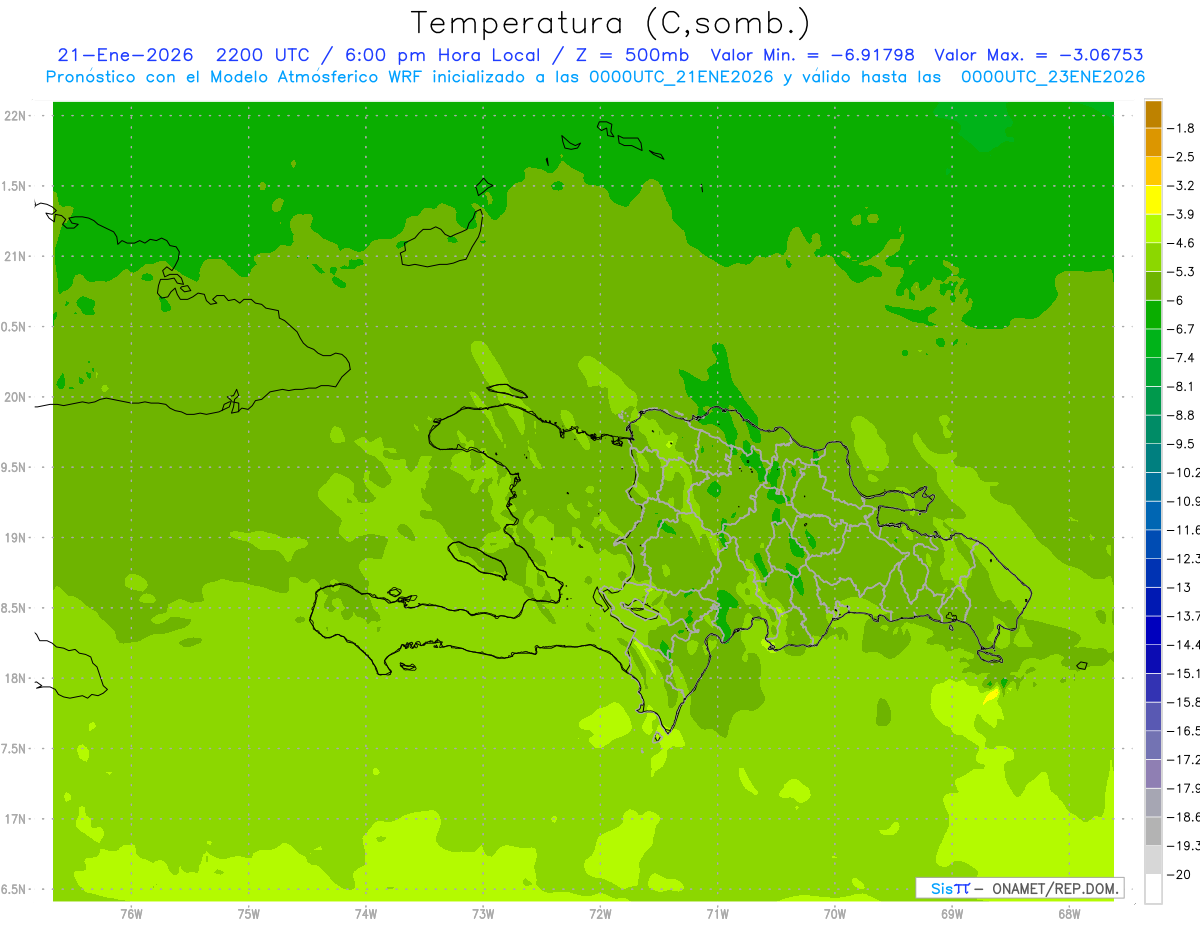Click the '-13' colorbar value
Viewport: 1200px width, 927px height.
1177,587
